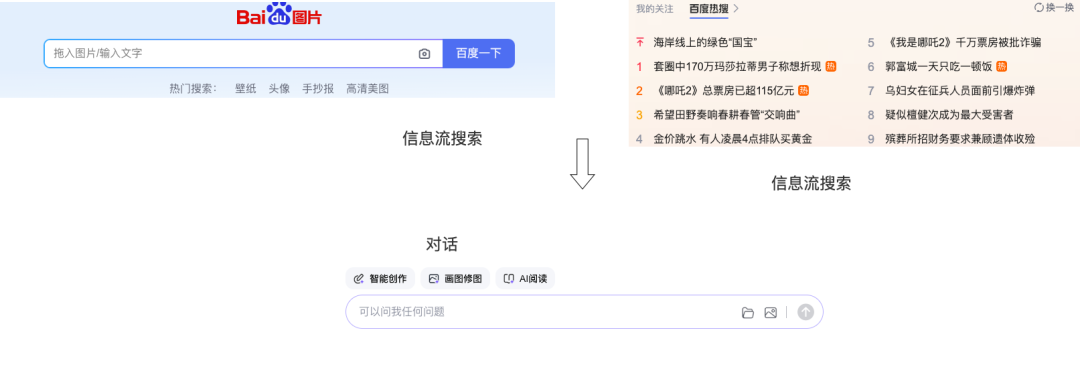Open headline 疑似檀健次成为最大受害者

click(x=949, y=115)
